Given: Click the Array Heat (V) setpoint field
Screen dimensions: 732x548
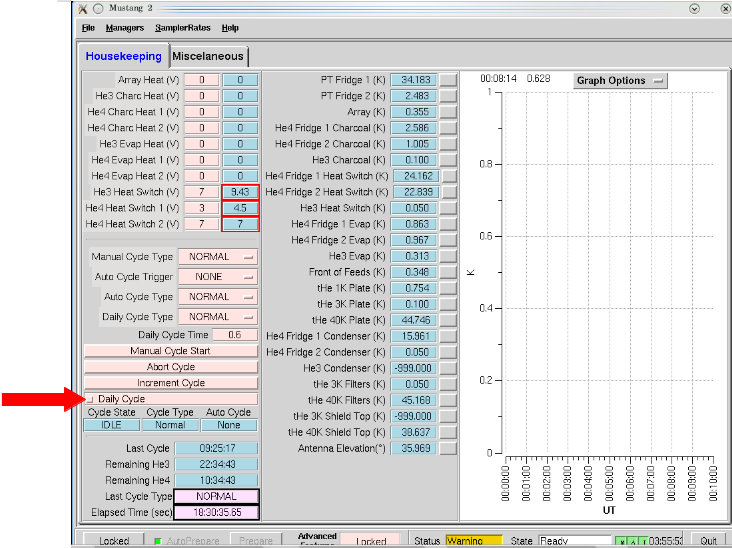Looking at the screenshot, I should tap(202, 80).
